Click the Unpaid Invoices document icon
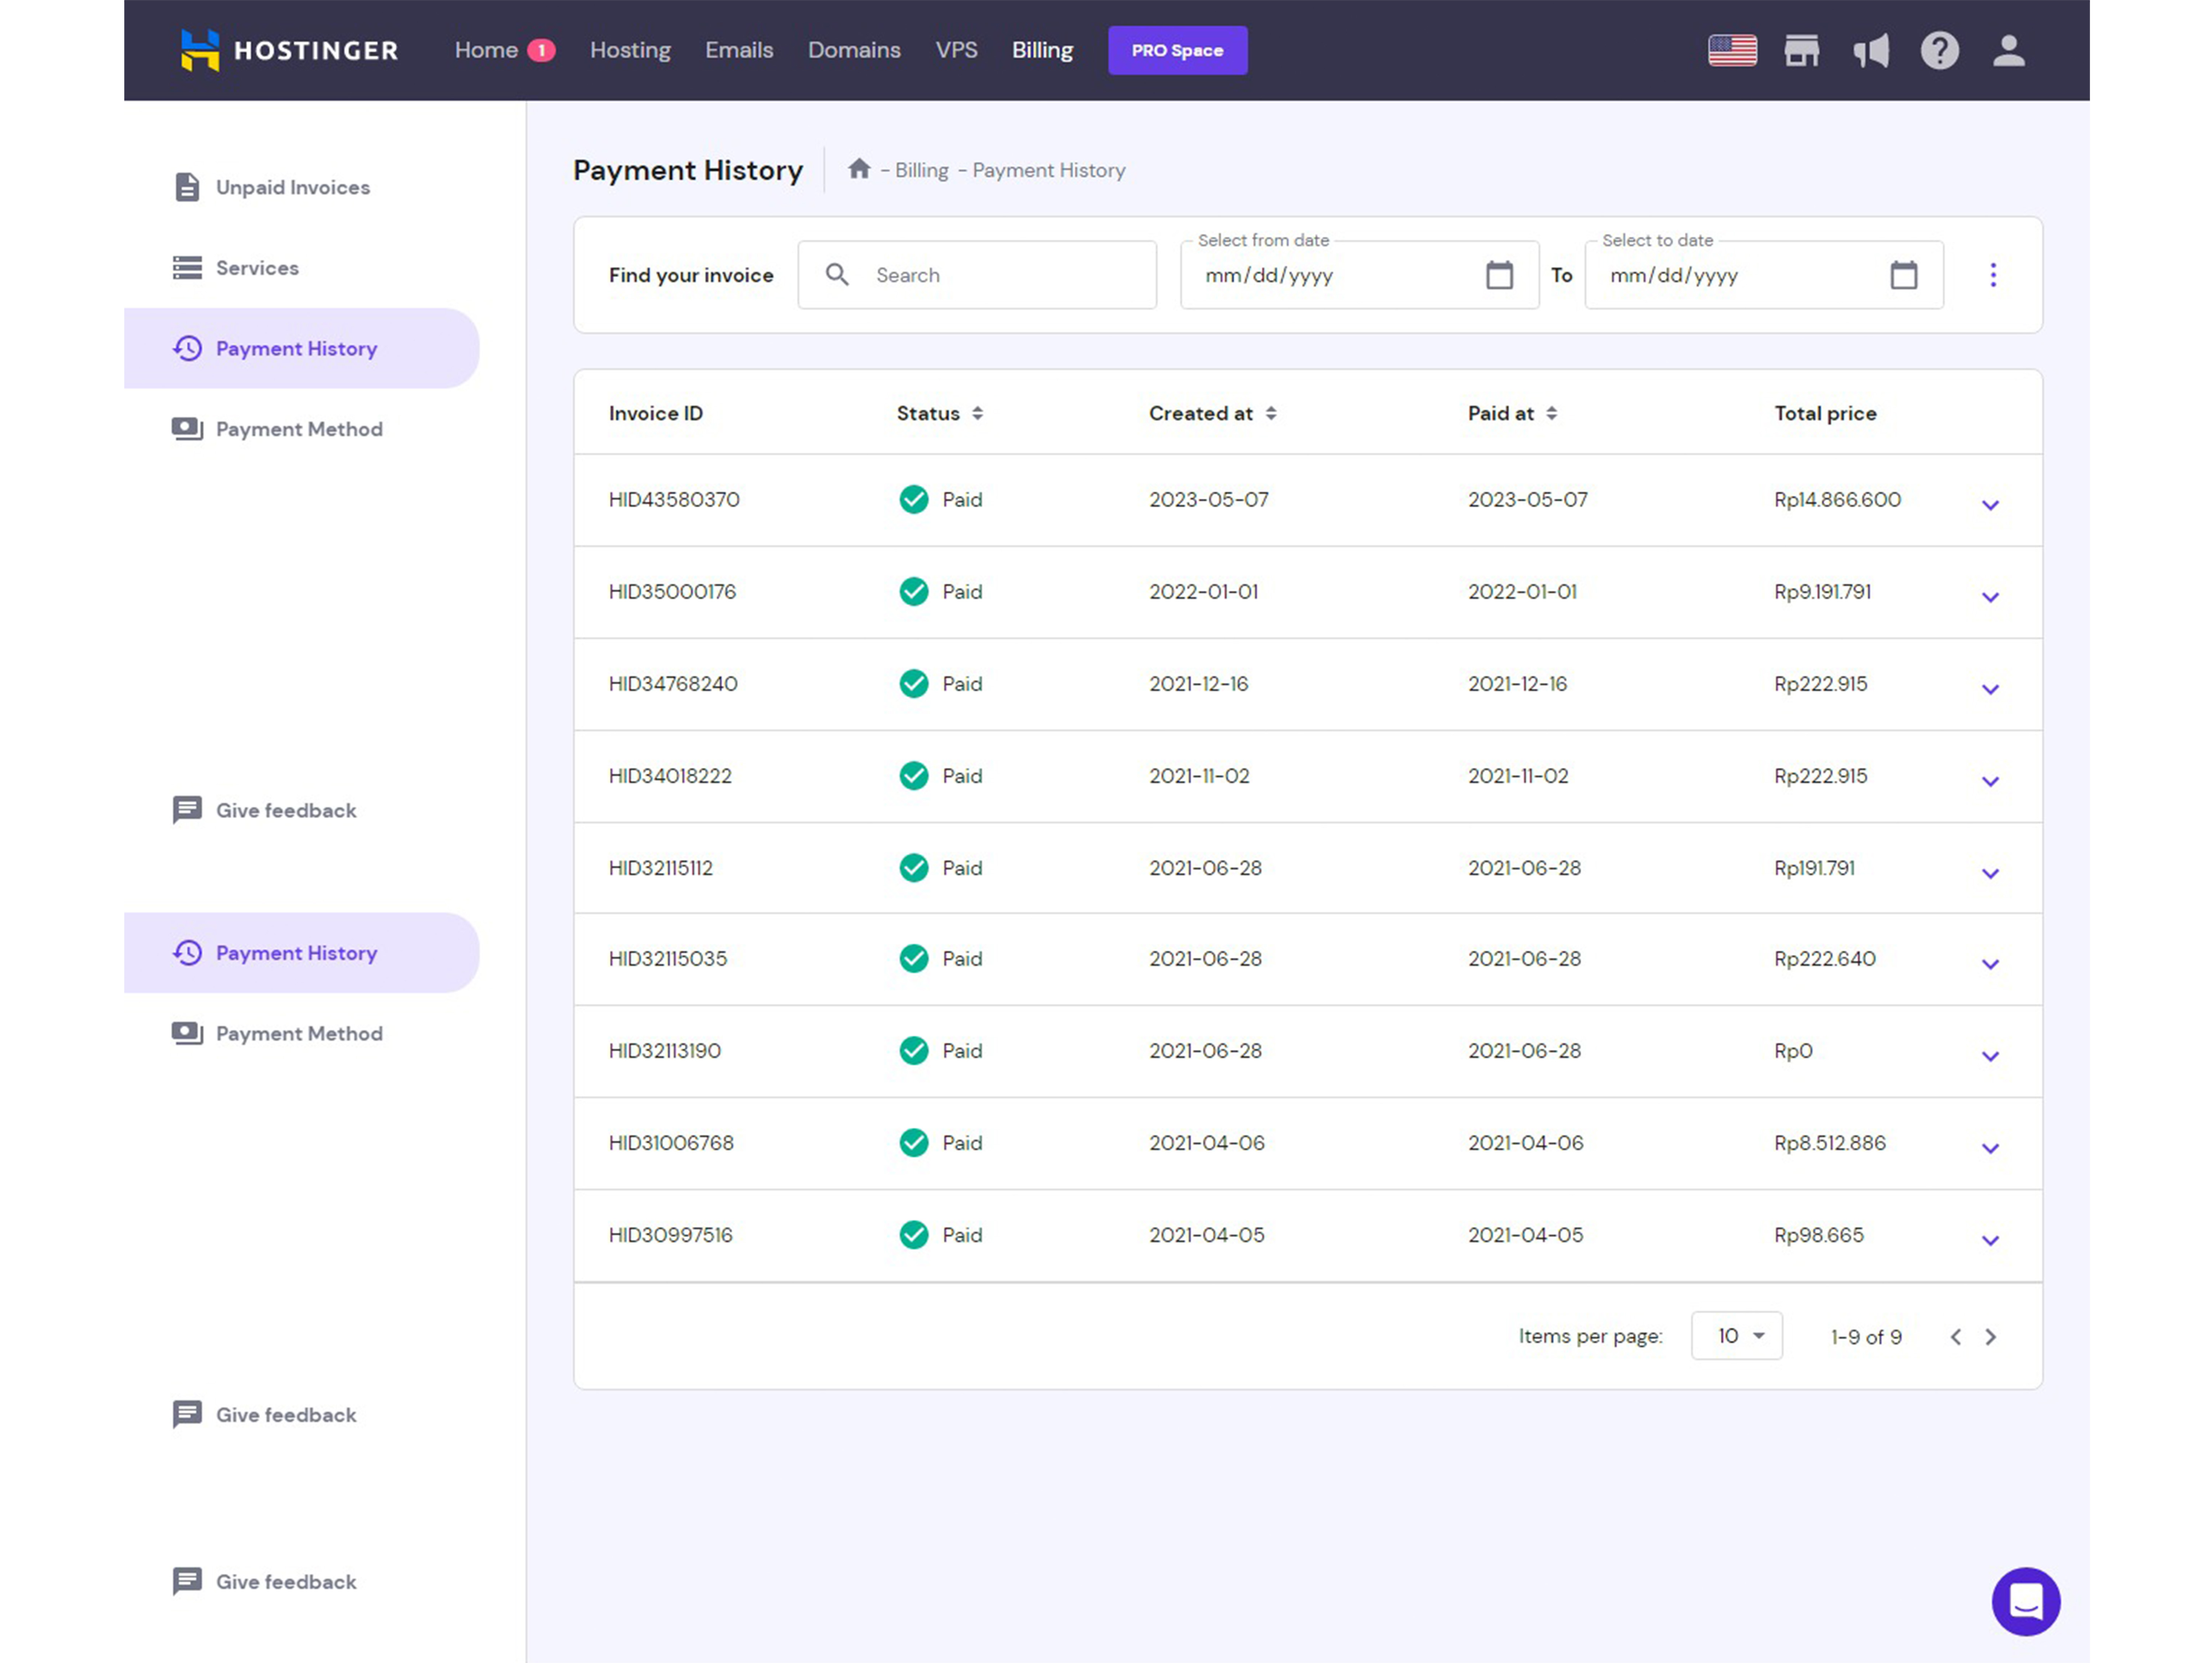The image size is (2212, 1663). 187,187
